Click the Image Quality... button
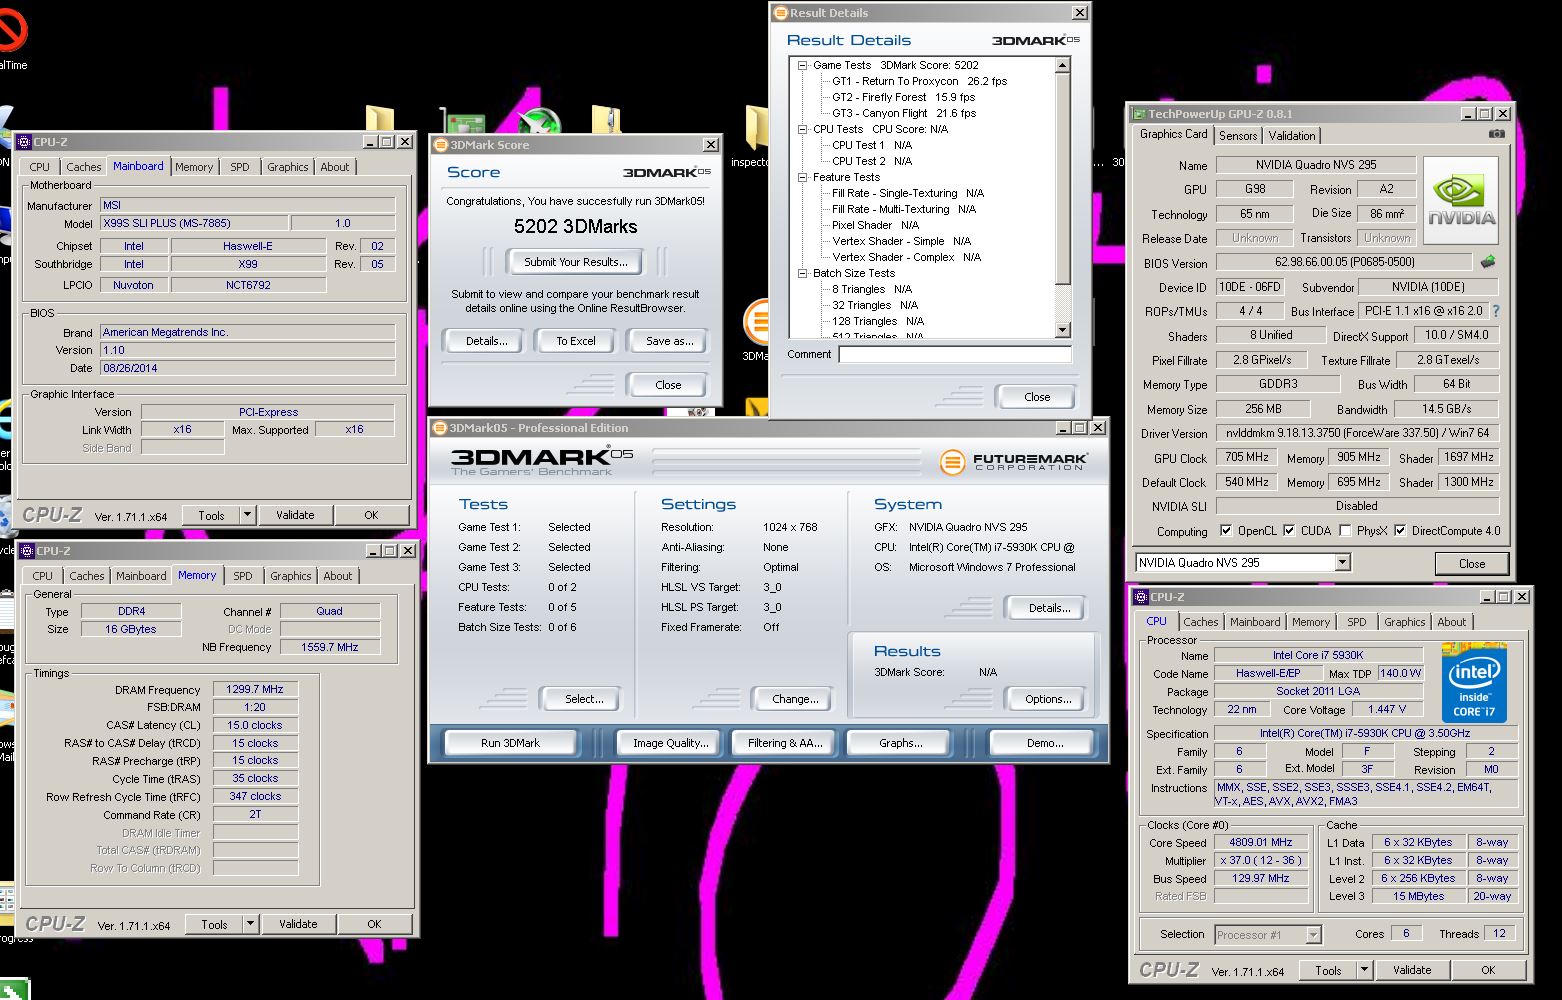 coord(670,743)
